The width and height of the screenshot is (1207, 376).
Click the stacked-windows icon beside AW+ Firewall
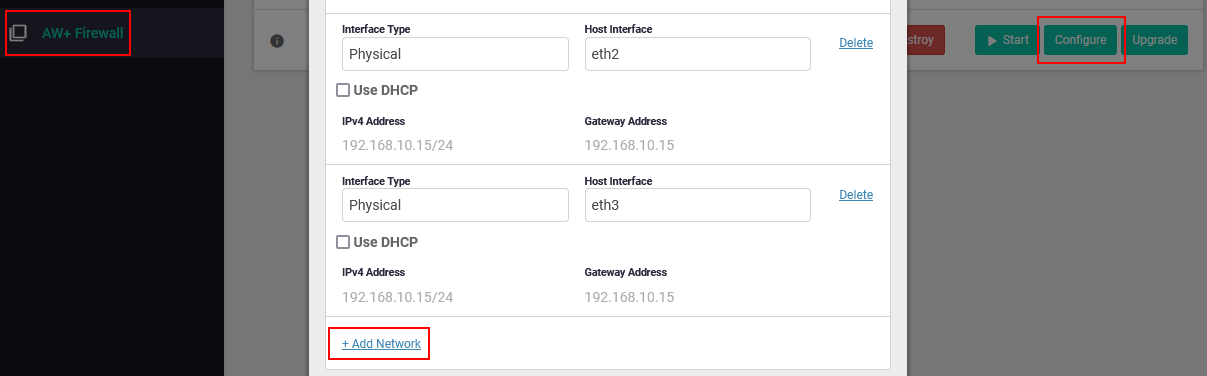click(18, 33)
